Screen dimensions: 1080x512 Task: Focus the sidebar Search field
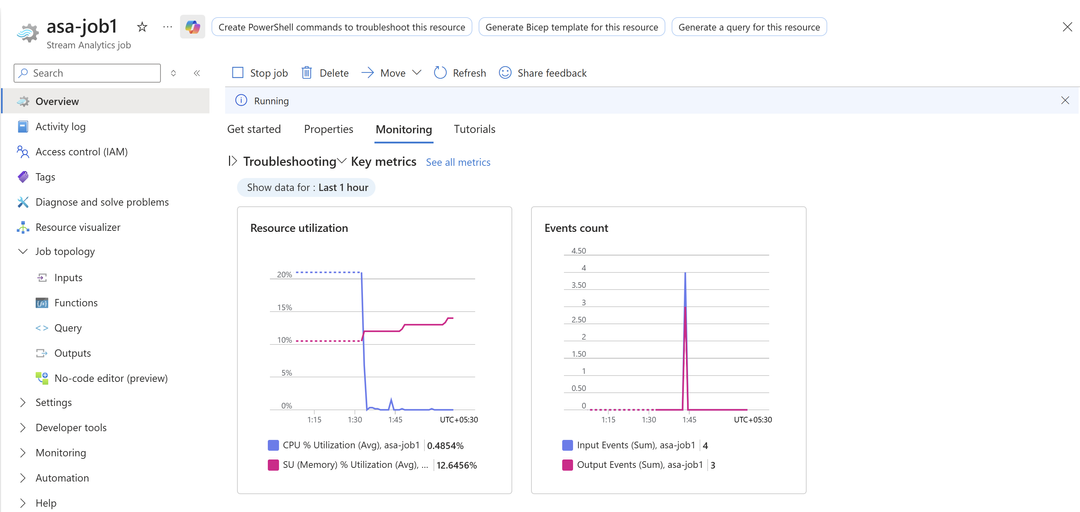coord(87,73)
